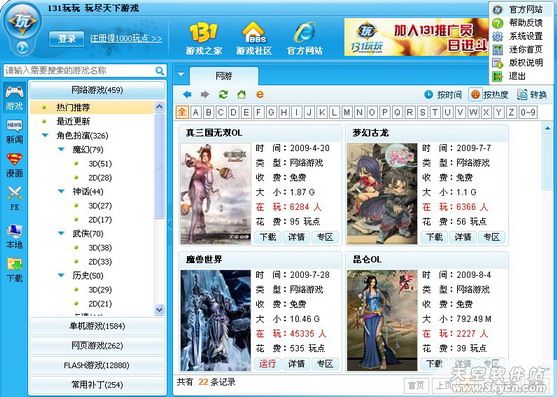Image resolution: width=557 pixels, height=397 pixels.
Task: Click 专区 for 真三国无双OL
Action: (325, 237)
